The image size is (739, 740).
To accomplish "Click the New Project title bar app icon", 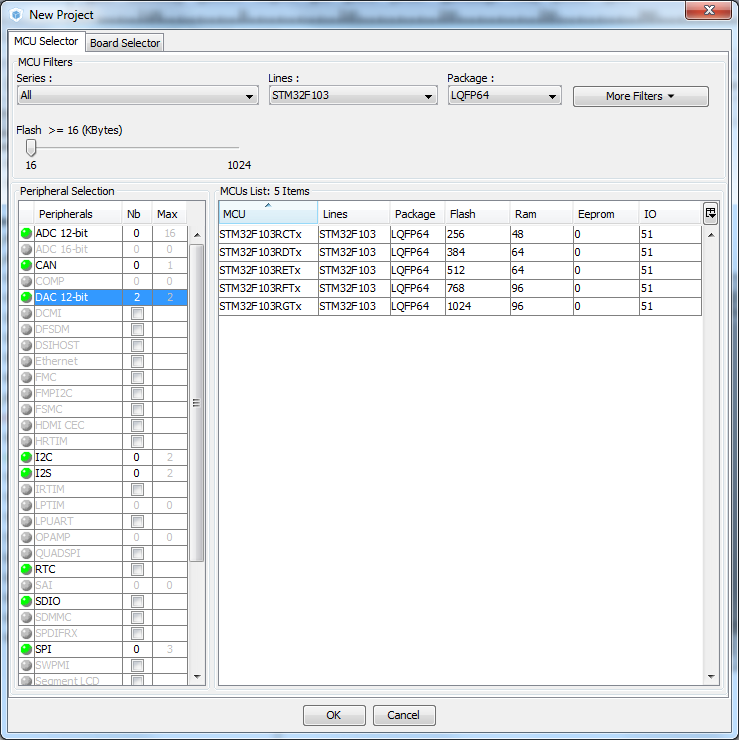I will click(x=16, y=15).
